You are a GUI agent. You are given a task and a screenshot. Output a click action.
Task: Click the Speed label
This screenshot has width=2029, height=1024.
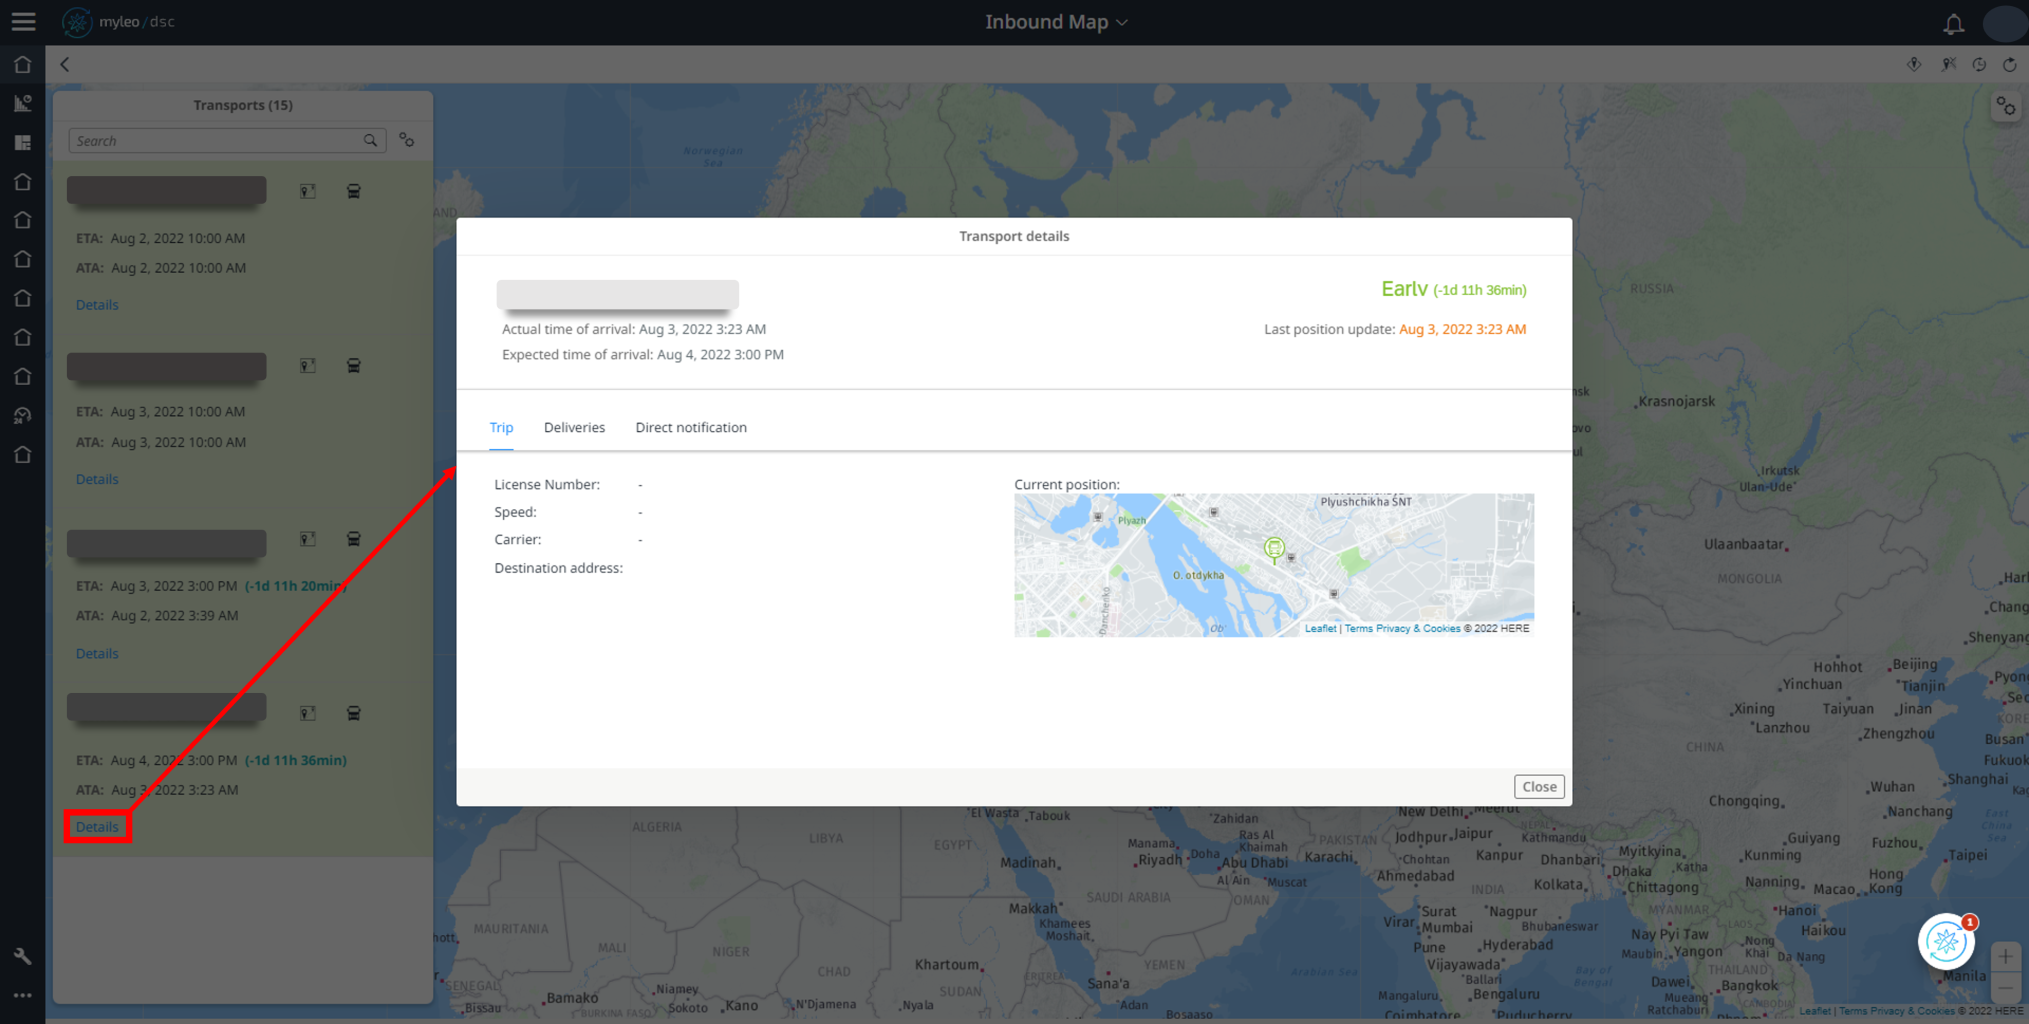(x=515, y=512)
